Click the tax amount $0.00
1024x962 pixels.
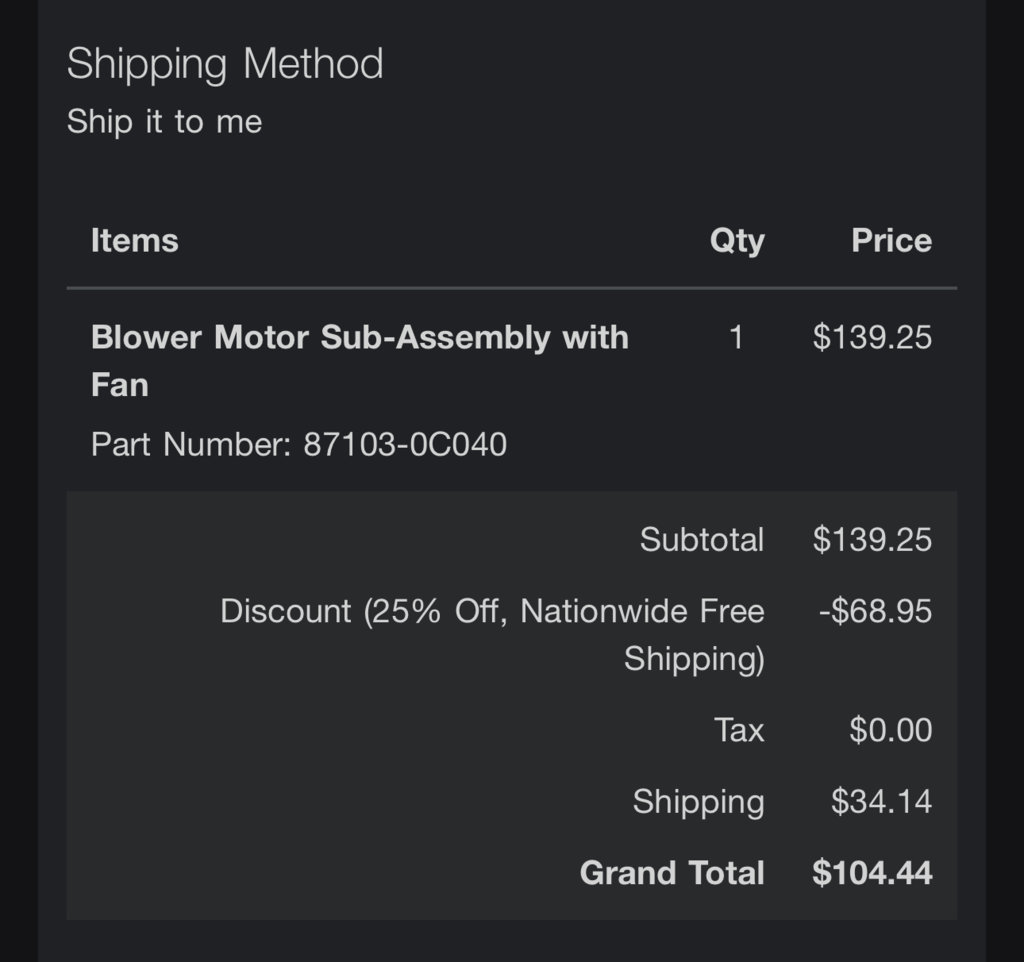coord(891,730)
